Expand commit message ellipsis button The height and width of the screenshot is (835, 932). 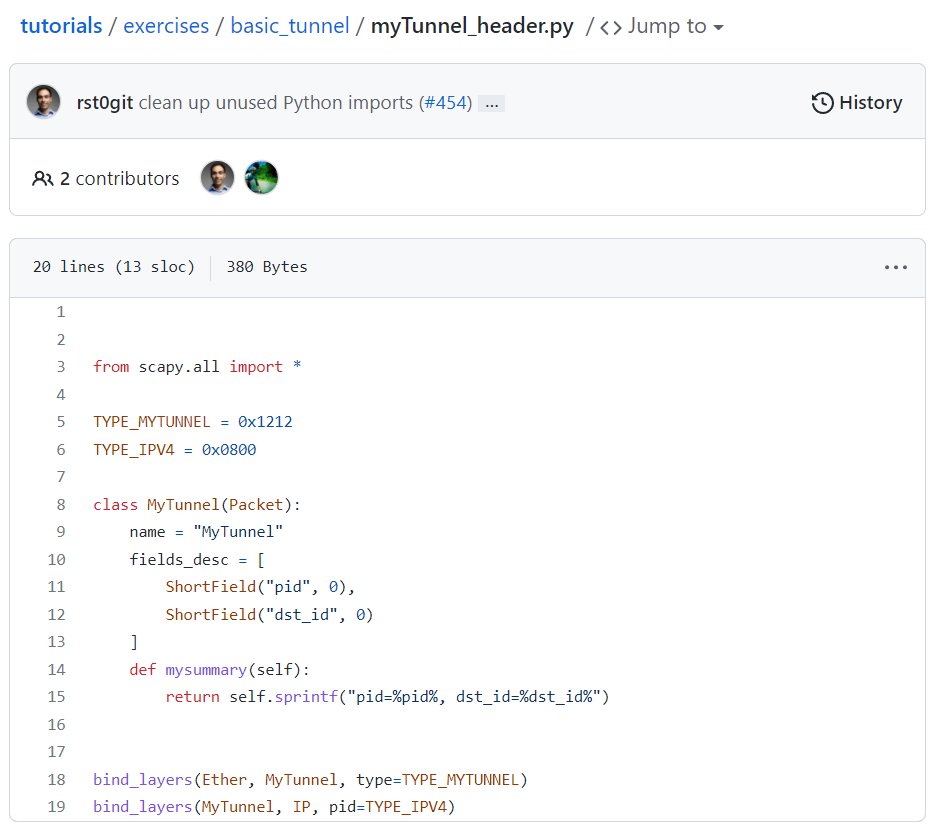coord(492,104)
